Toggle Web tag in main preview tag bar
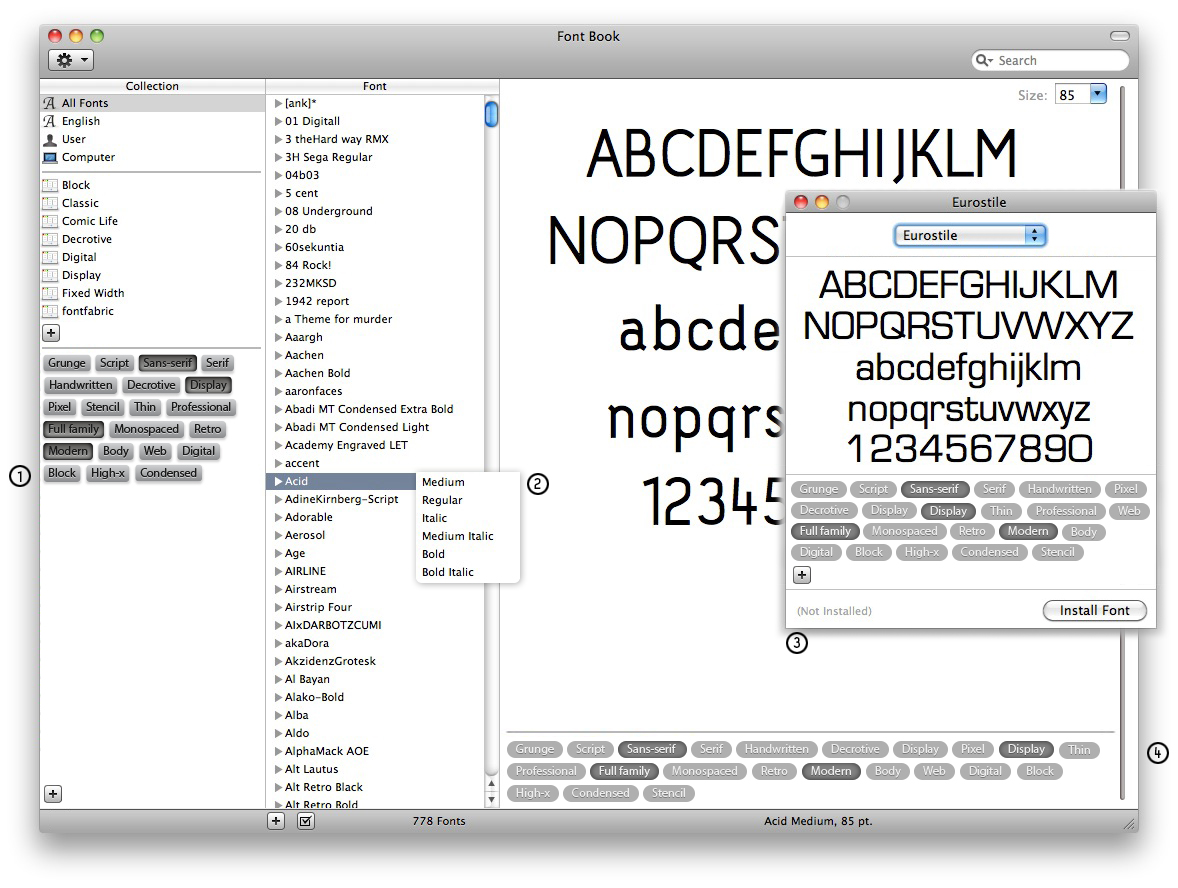The width and height of the screenshot is (1178, 888). coord(934,771)
